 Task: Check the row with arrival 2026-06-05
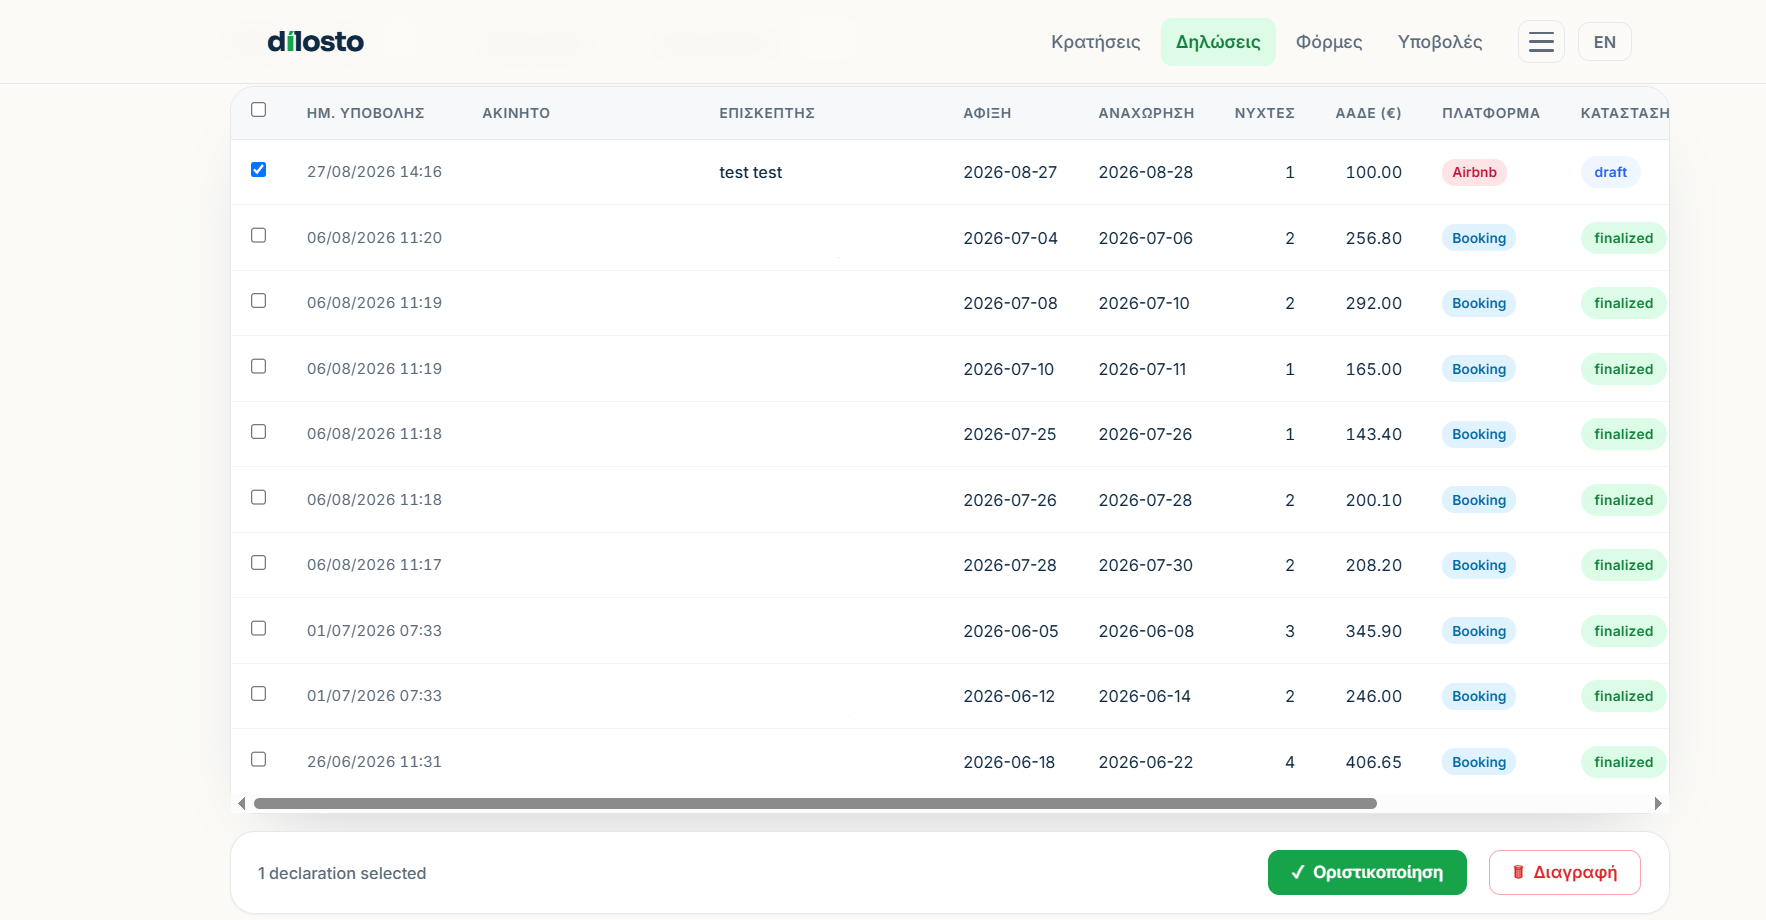258,628
